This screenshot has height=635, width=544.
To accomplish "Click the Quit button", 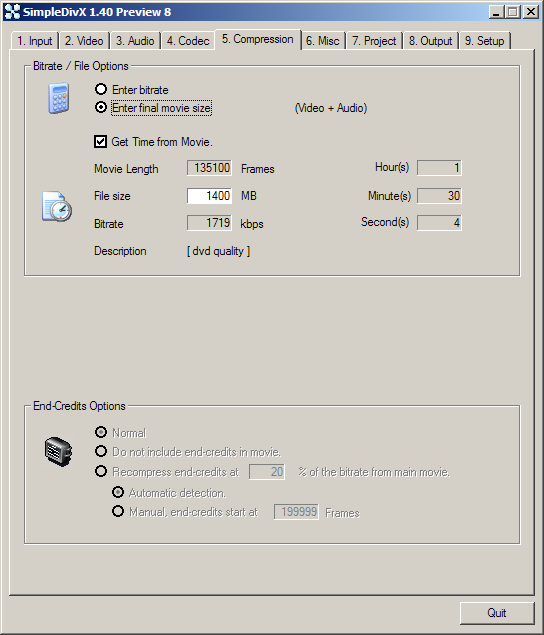I will [x=497, y=613].
